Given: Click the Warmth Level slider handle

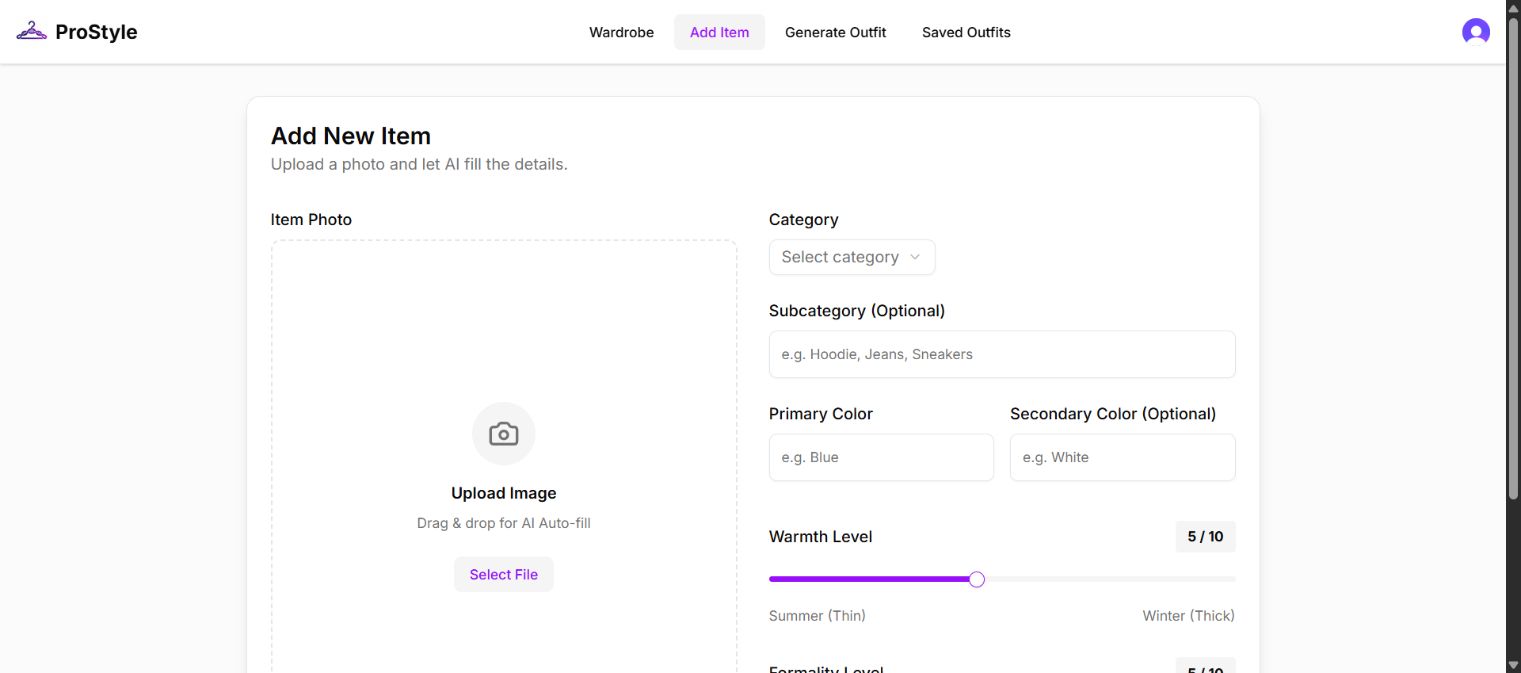Looking at the screenshot, I should (977, 579).
